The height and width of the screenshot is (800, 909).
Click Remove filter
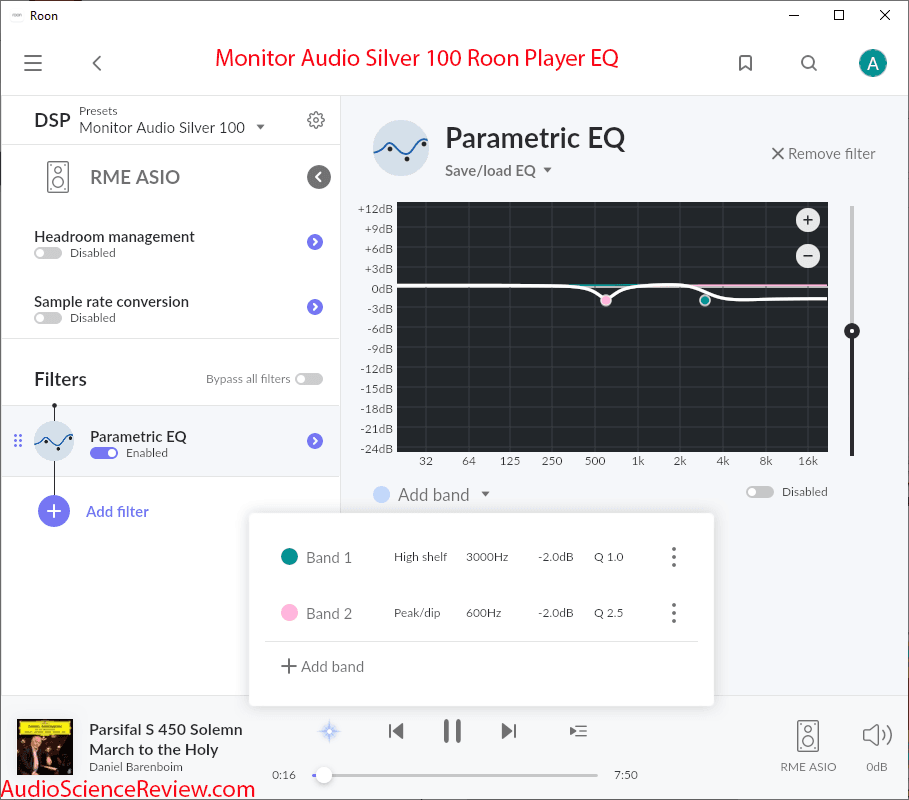(x=823, y=154)
